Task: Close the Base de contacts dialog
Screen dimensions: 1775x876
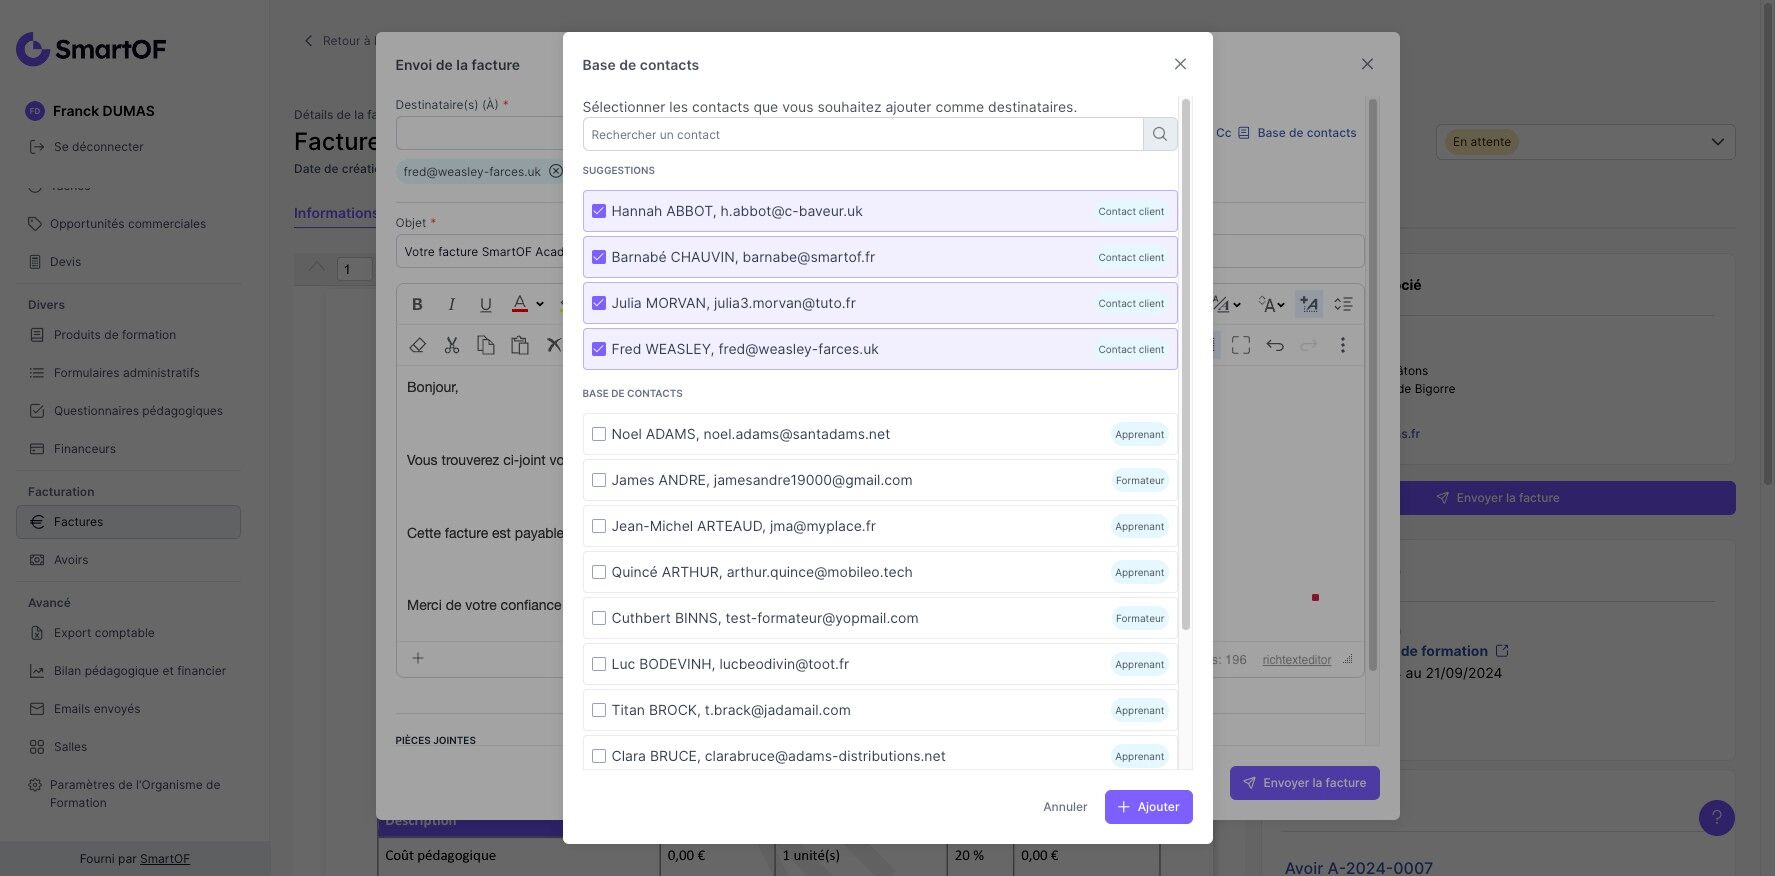Action: pos(1180,64)
